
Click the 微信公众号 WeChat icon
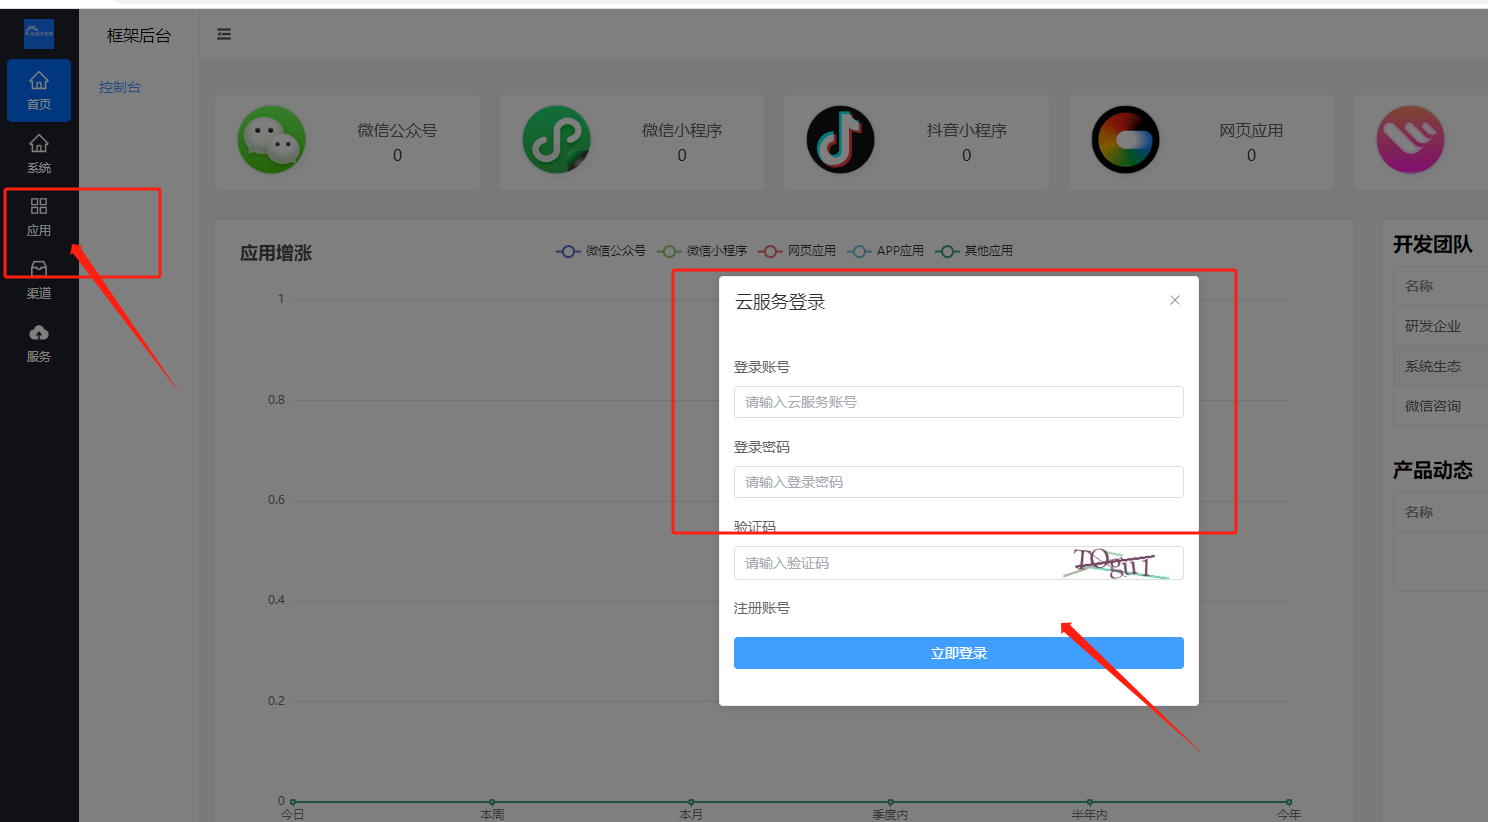tap(272, 140)
